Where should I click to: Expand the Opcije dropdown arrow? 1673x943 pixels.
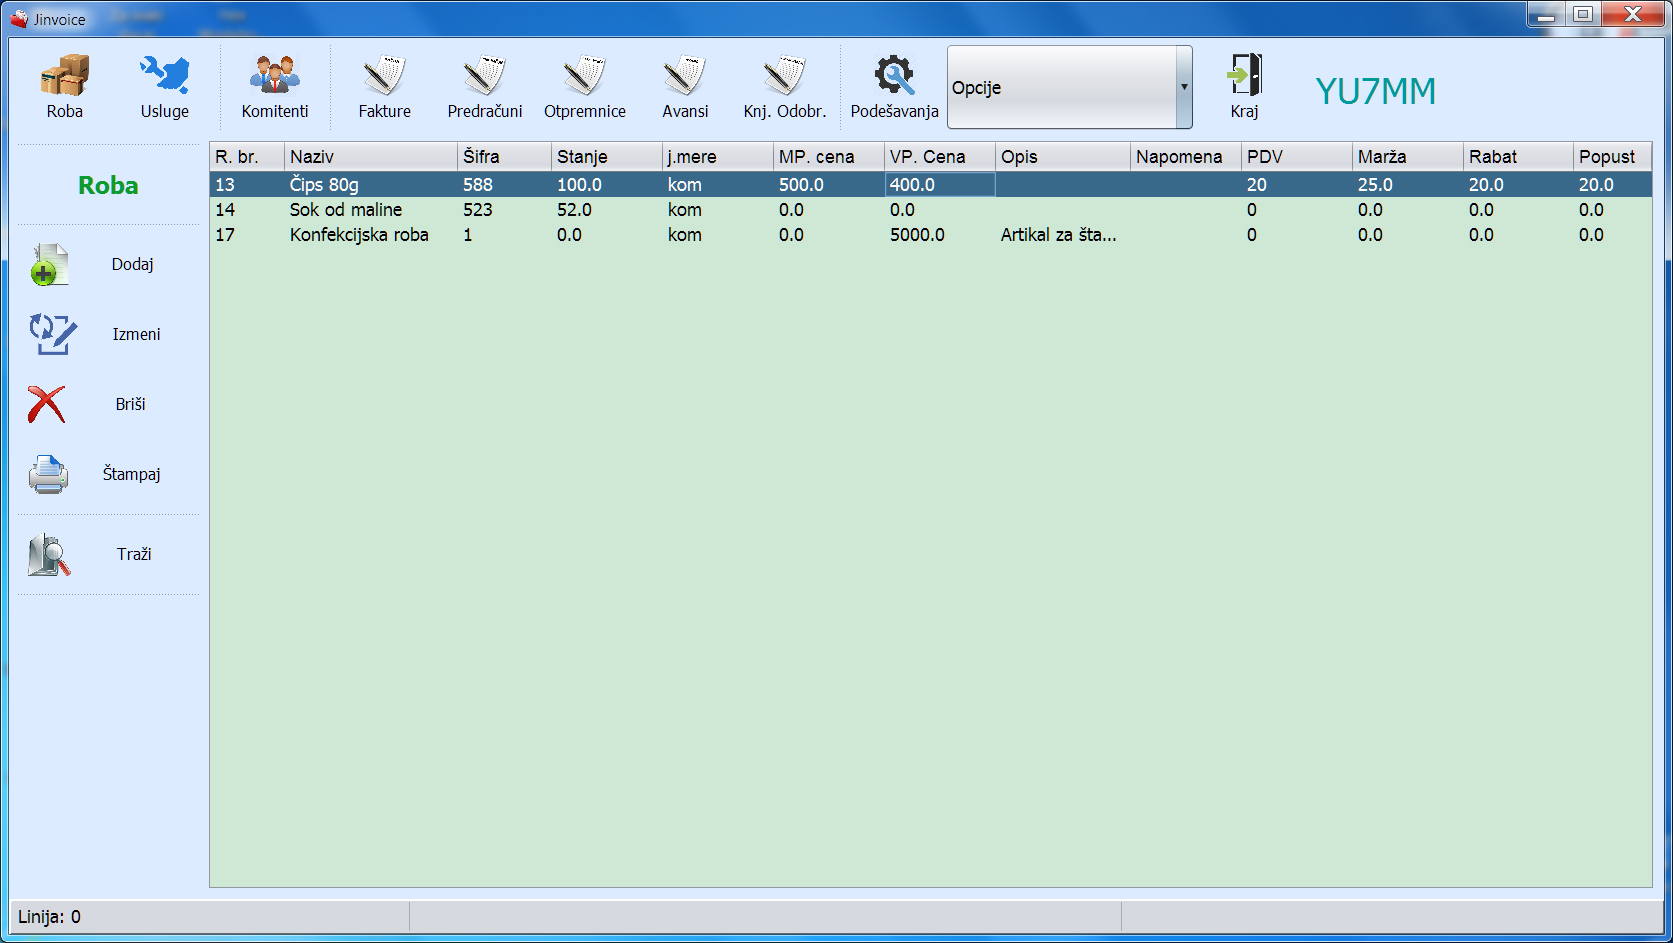tap(1184, 87)
